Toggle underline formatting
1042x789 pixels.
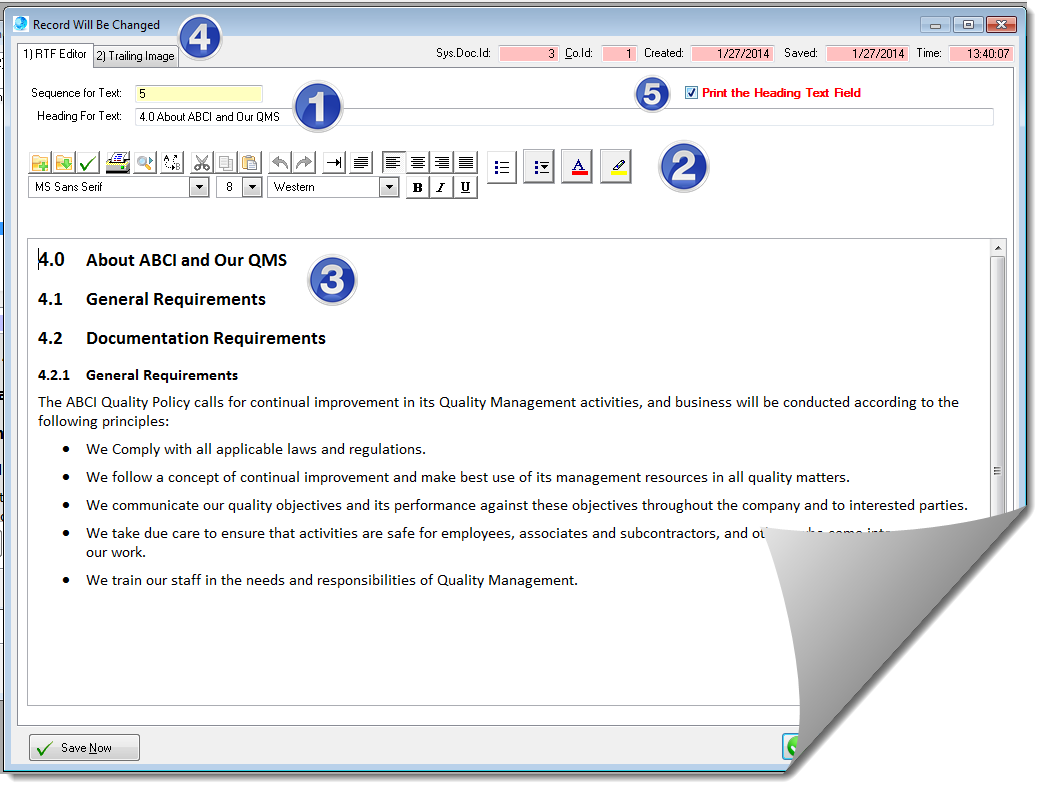(466, 187)
